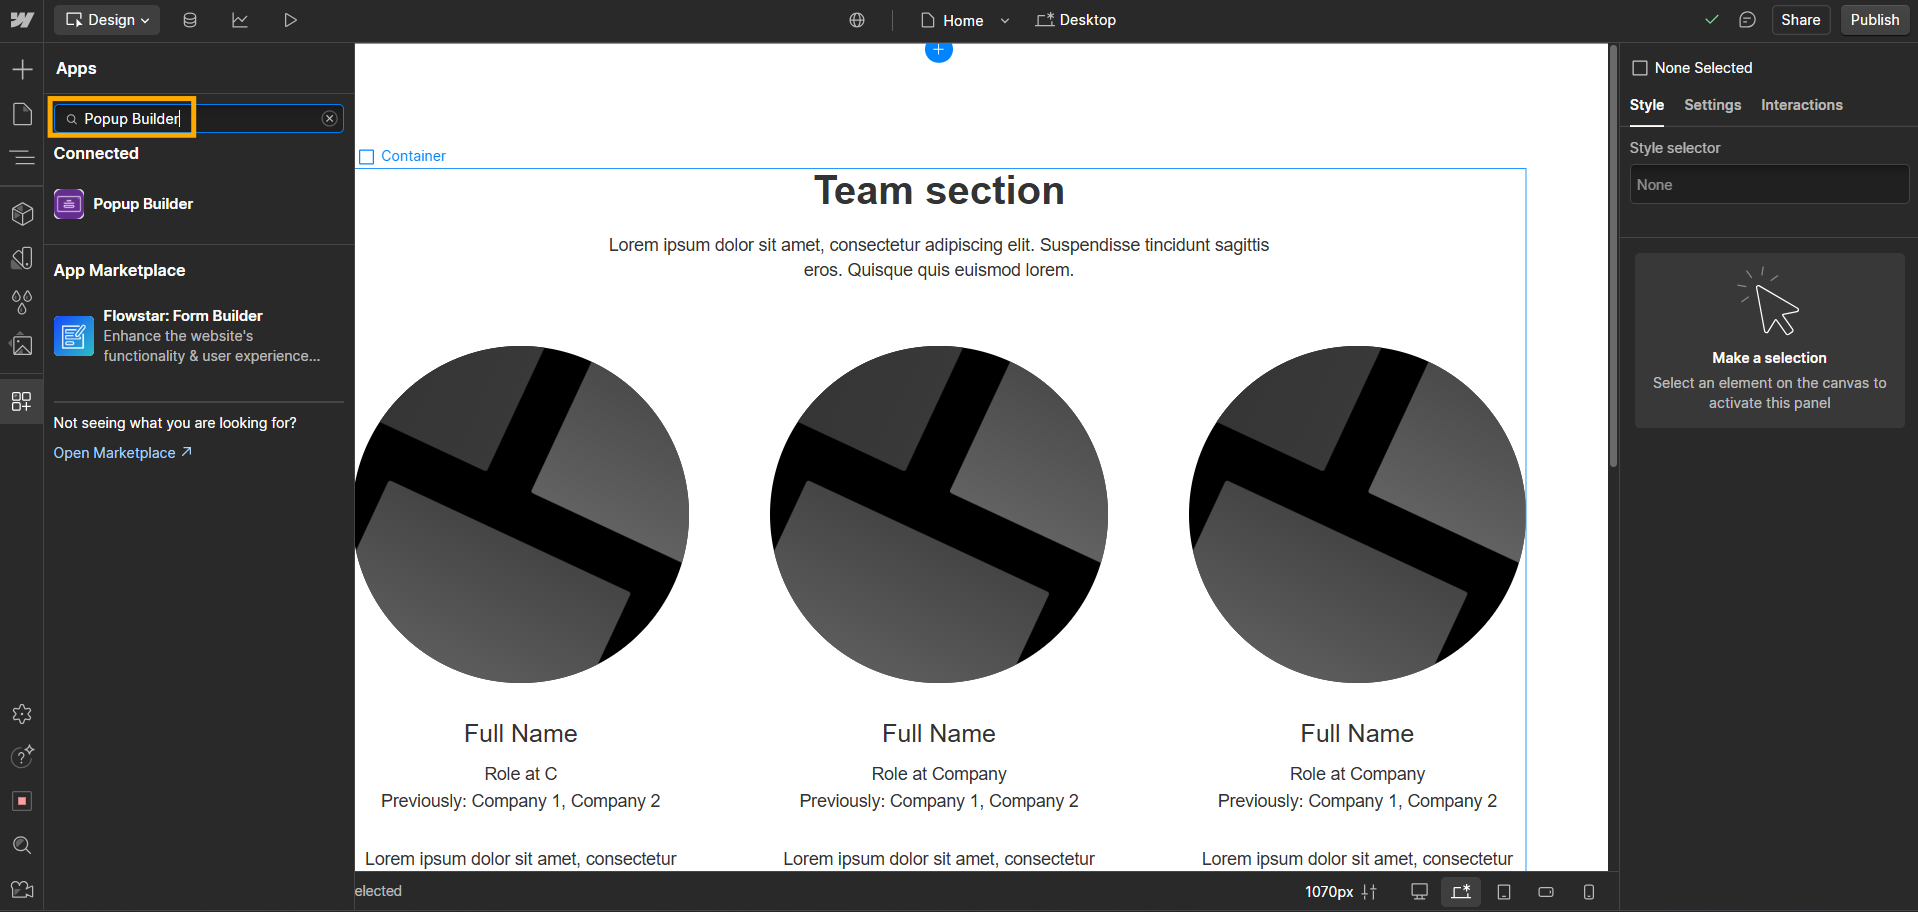1918x912 pixels.
Task: Clear the Popup Builder search field
Action: (x=329, y=119)
